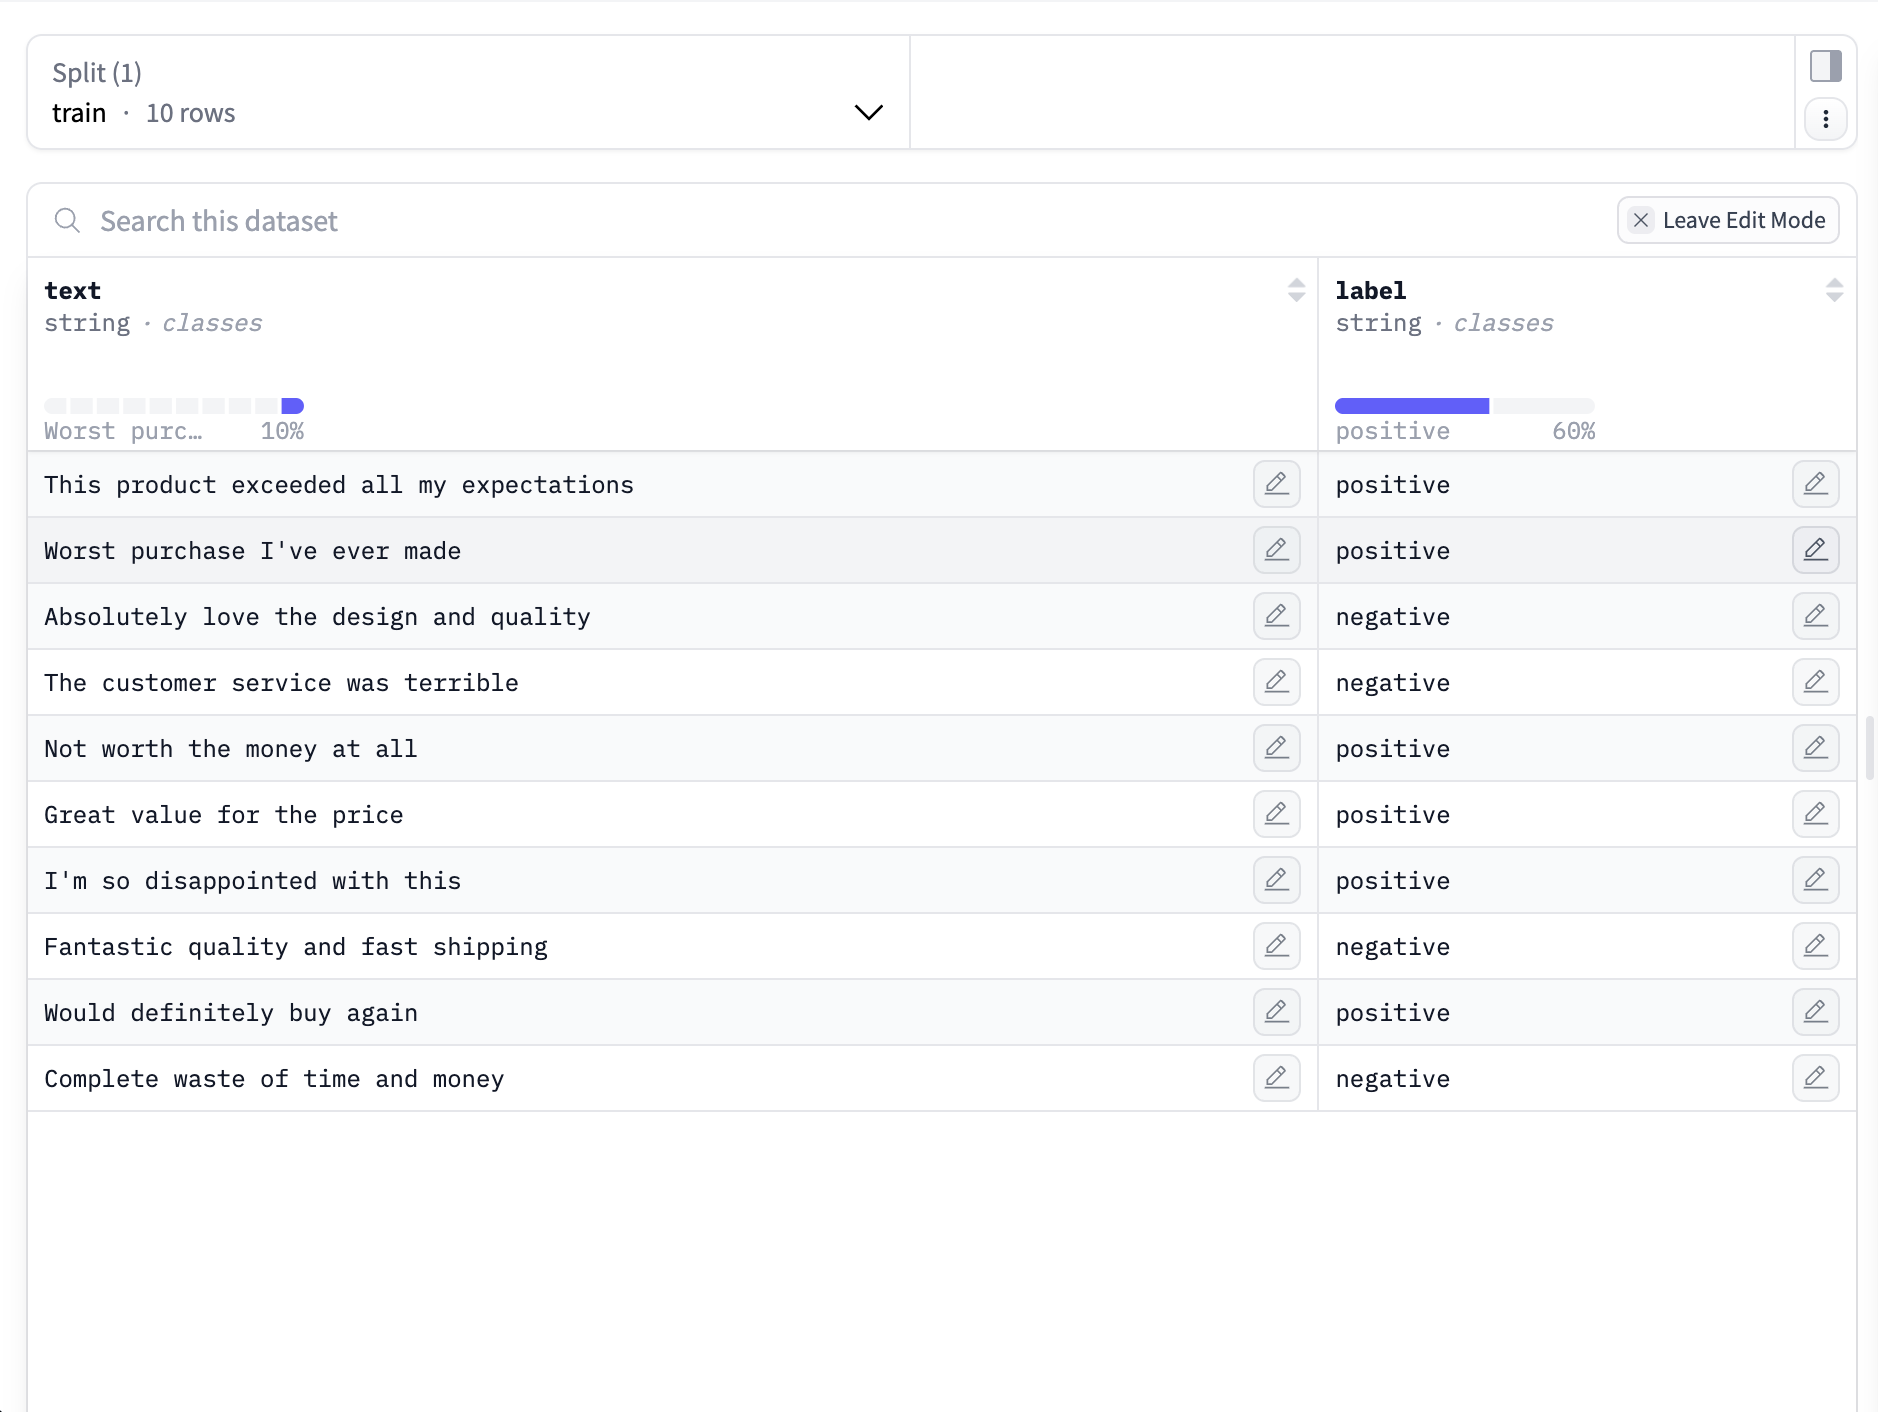The height and width of the screenshot is (1412, 1878).
Task: Edit the text cell "Worst purchase I've ever made"
Action: 1276,550
